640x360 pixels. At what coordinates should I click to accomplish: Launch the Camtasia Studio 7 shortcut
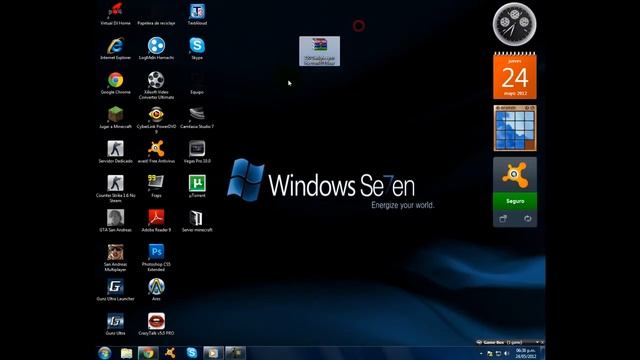pos(197,118)
